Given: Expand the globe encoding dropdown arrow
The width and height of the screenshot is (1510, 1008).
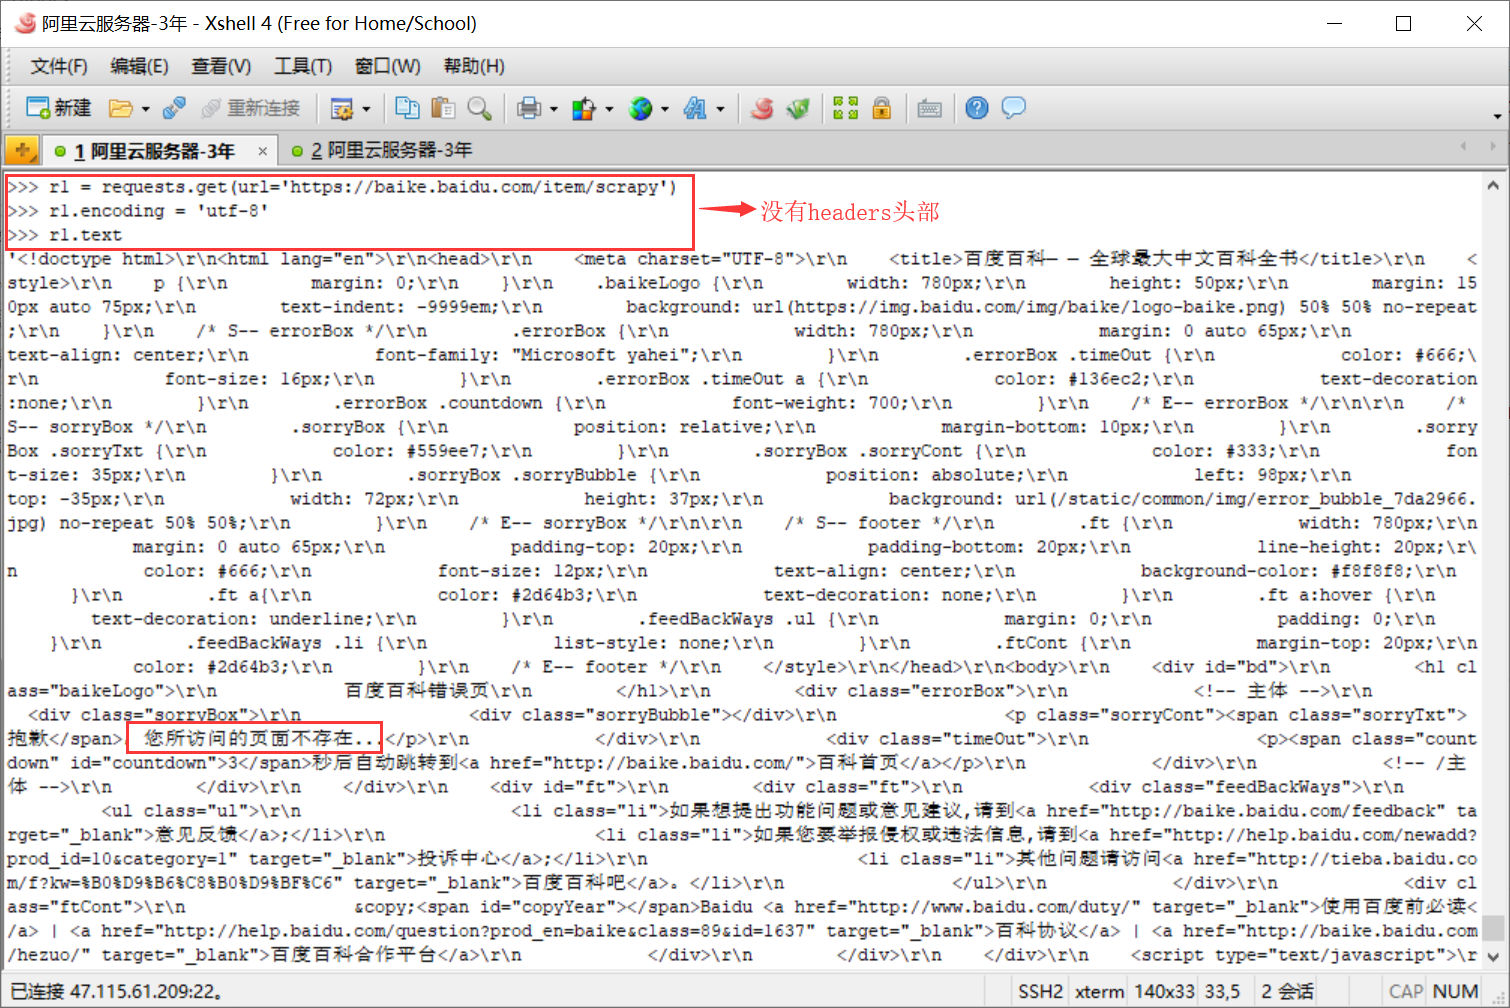Looking at the screenshot, I should (x=665, y=109).
